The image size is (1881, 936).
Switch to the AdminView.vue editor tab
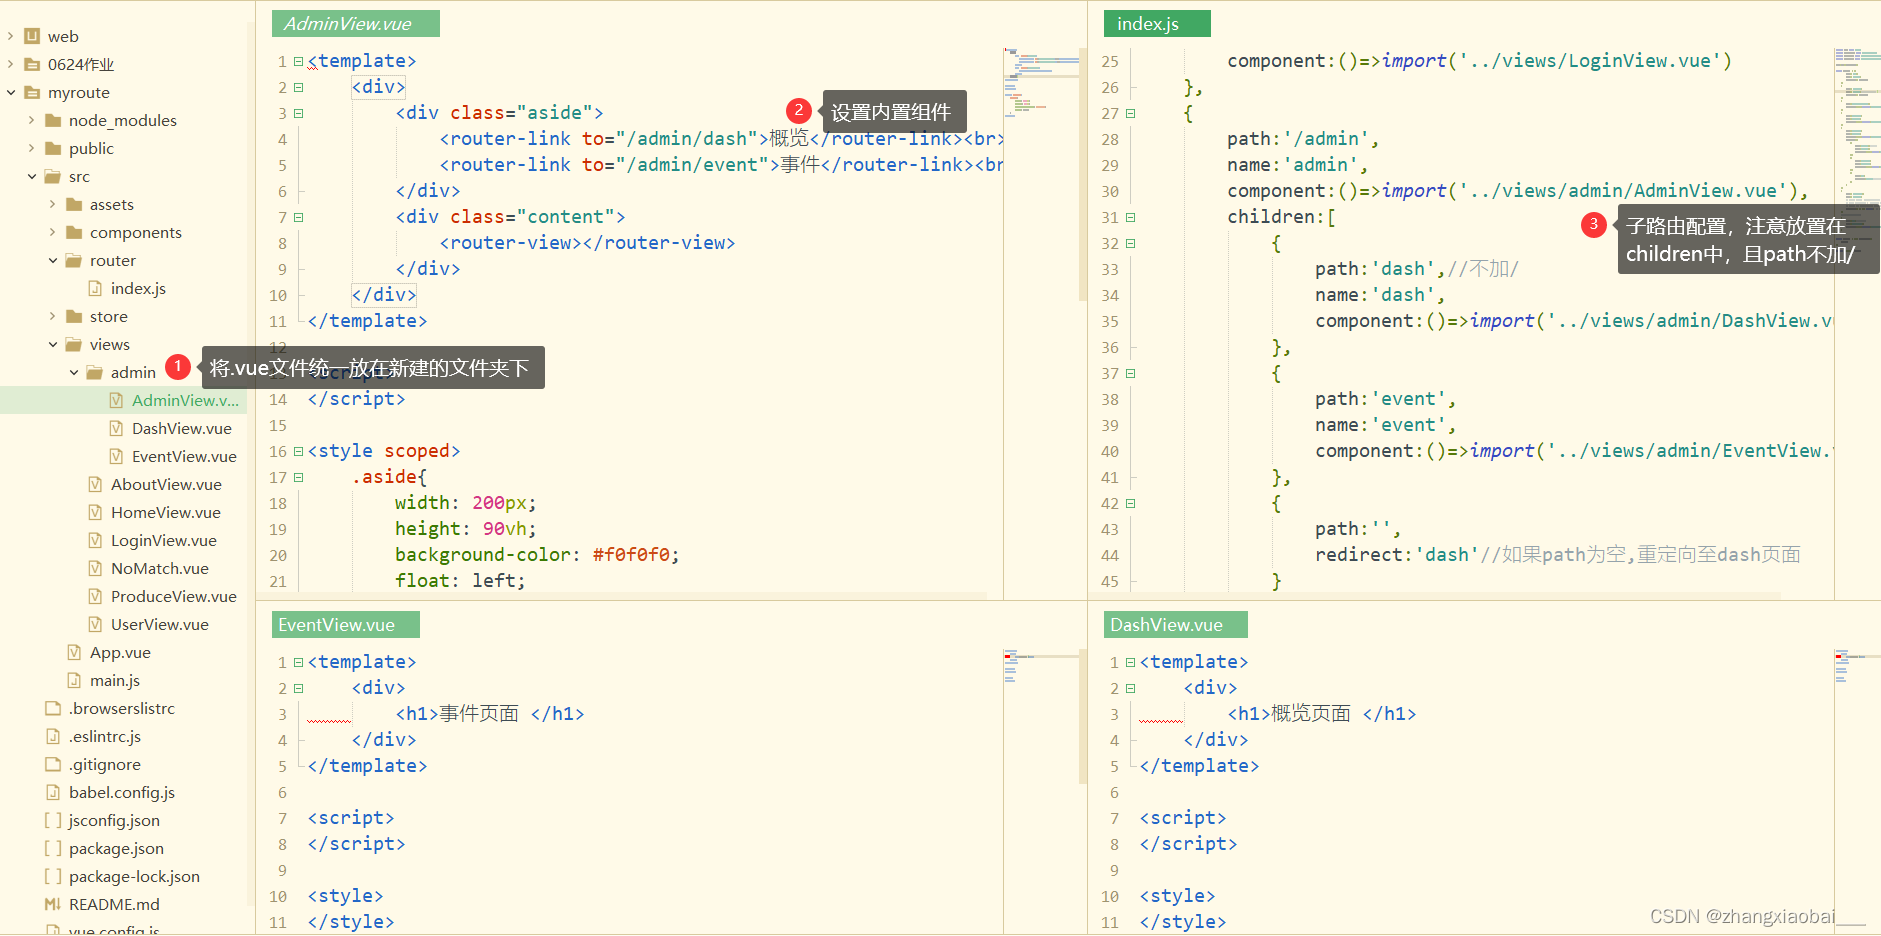[x=355, y=24]
